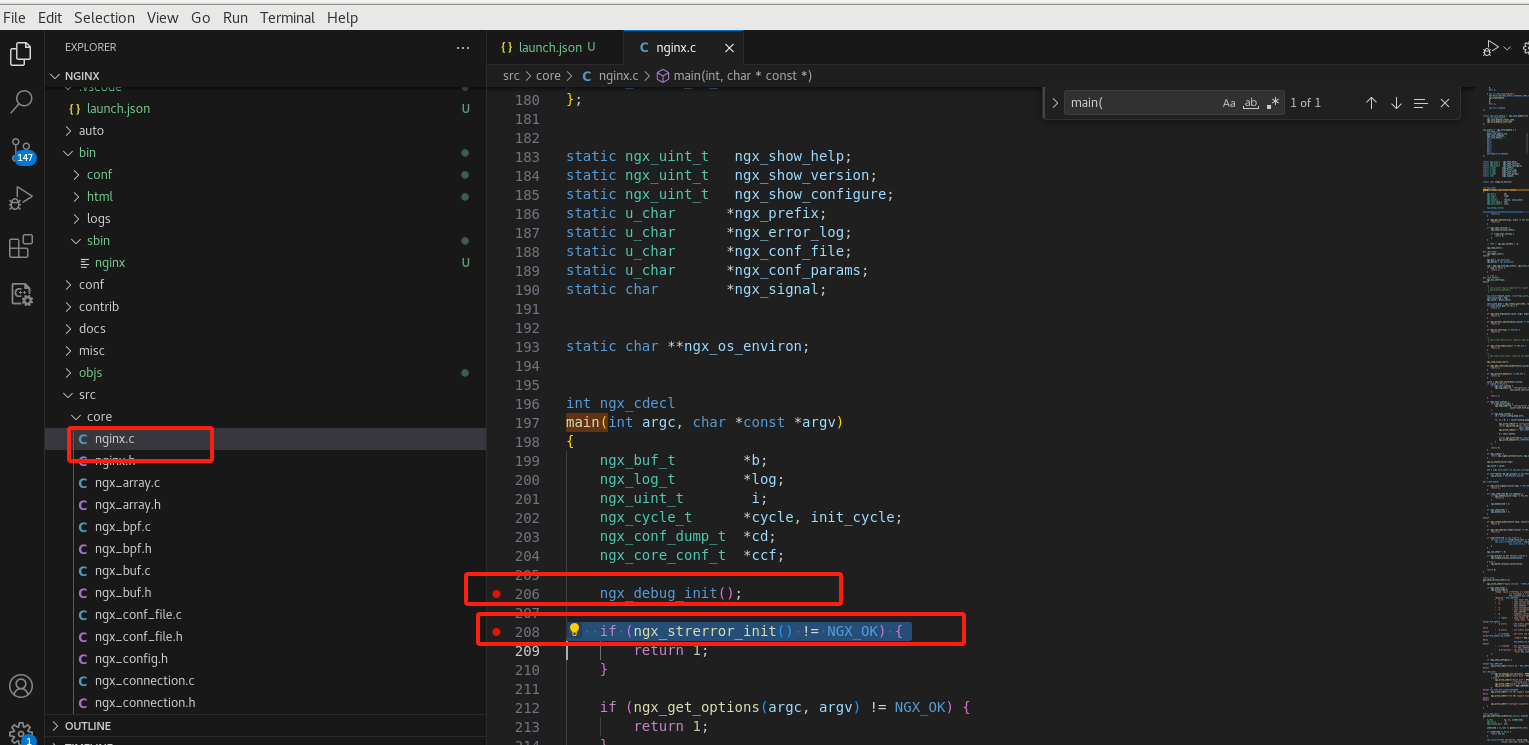Open ngx_config.h in explorer
1529x745 pixels.
coord(265,658)
